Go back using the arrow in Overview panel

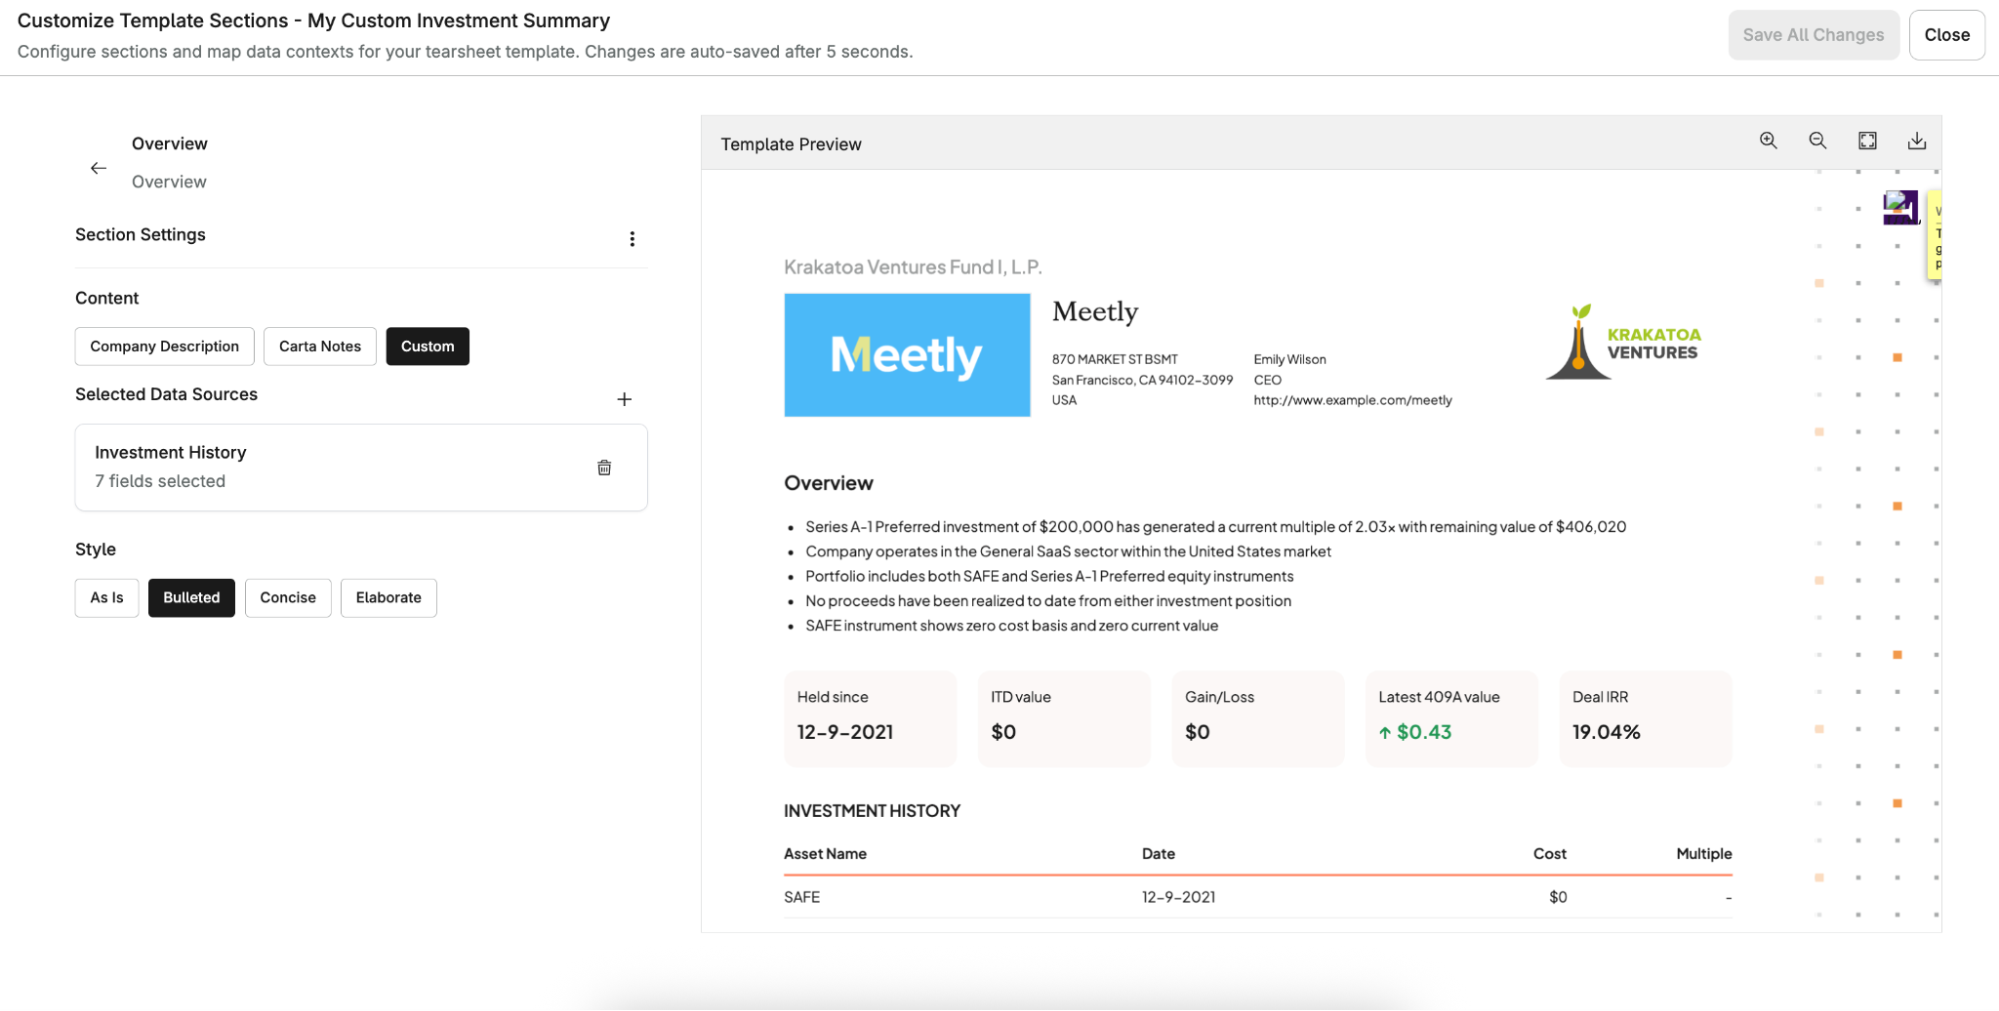tap(98, 168)
